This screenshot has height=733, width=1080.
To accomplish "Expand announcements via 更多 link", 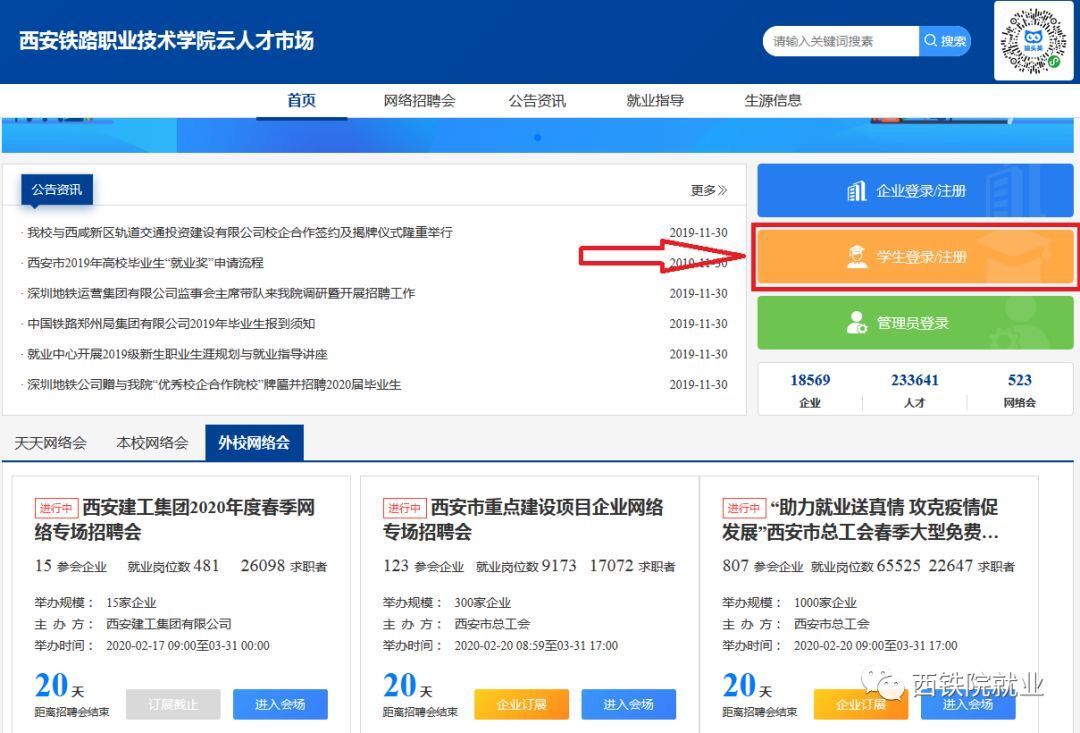I will tap(708, 190).
